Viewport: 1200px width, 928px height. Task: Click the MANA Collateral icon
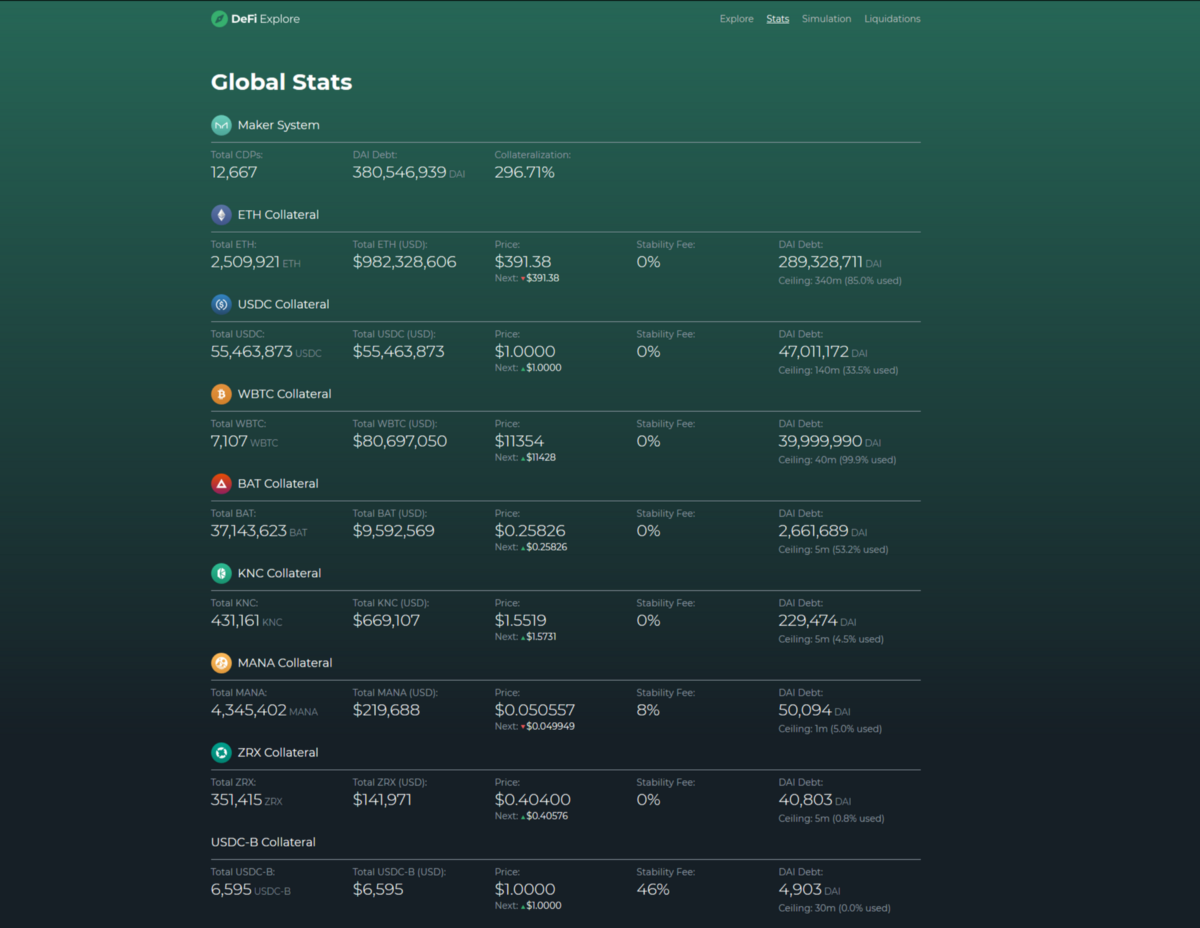tap(221, 663)
